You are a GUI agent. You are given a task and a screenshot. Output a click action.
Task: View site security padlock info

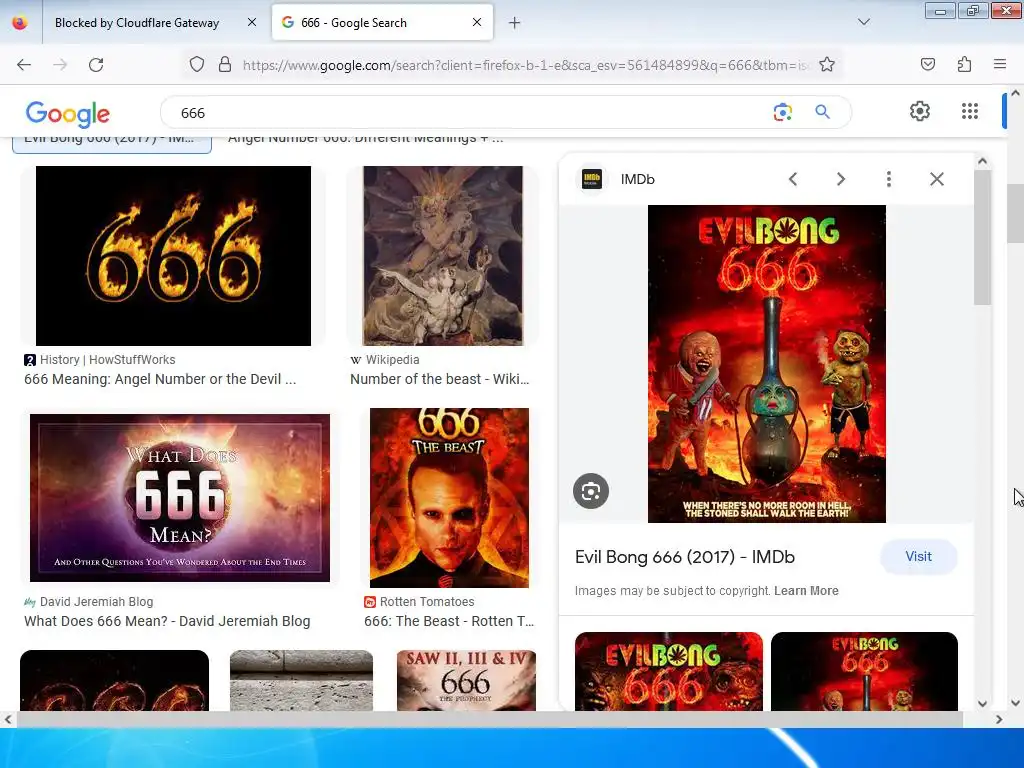click(225, 65)
